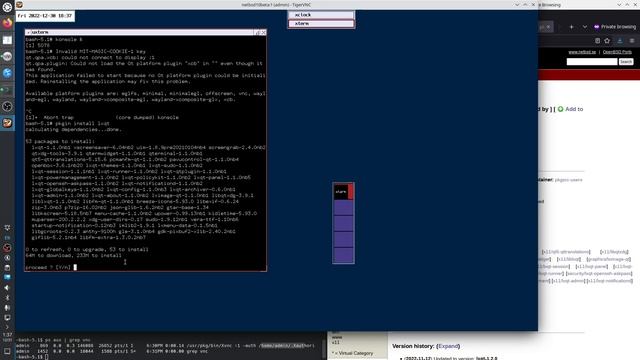Open the OpenBSD Ports link

617,52
